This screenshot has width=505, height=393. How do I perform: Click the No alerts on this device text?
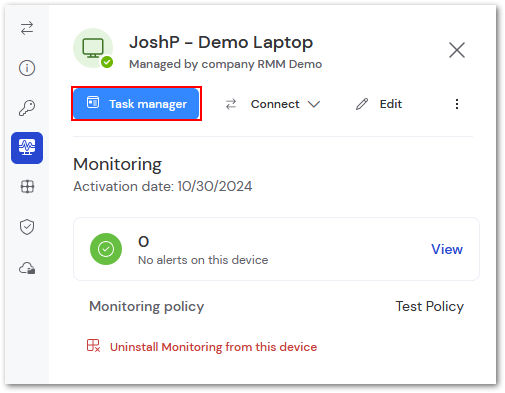click(203, 260)
